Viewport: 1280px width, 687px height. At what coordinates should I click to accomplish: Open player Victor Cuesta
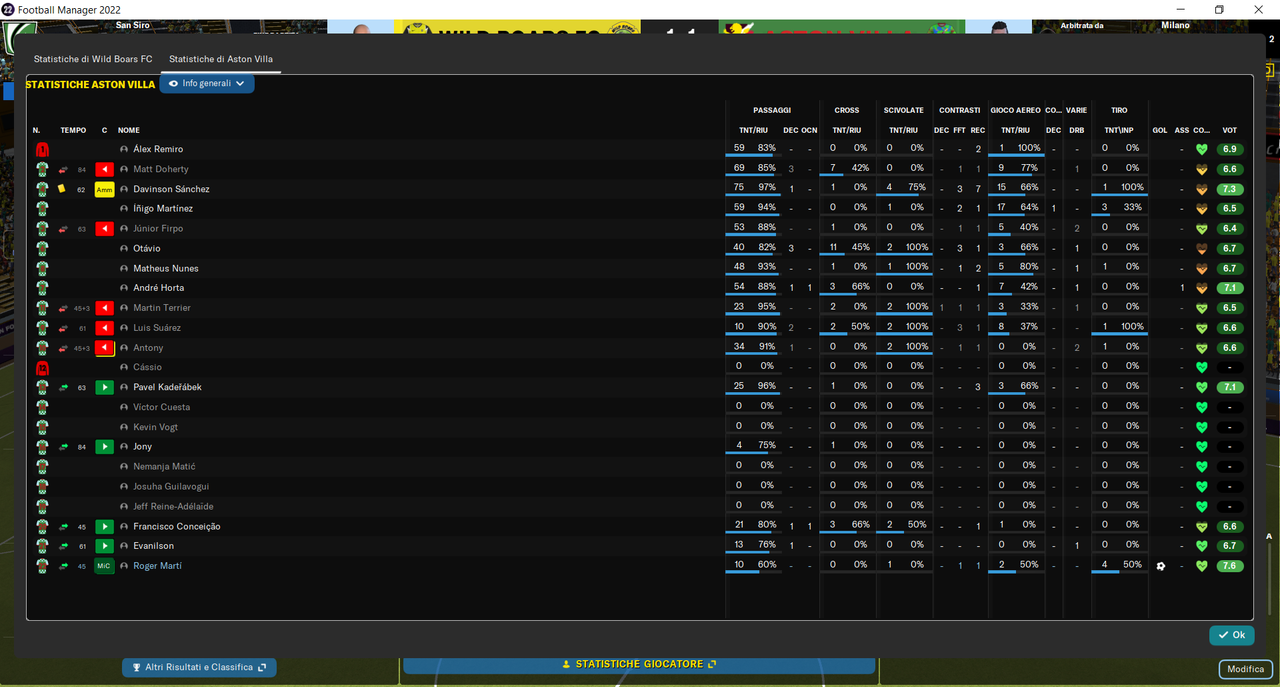click(x=161, y=407)
